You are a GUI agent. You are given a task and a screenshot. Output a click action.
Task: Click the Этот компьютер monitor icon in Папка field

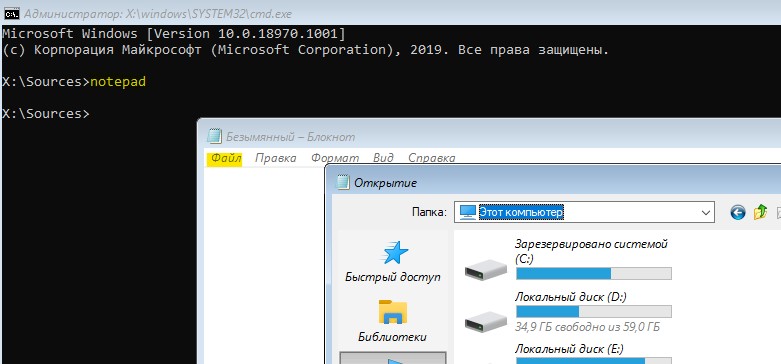coord(468,213)
